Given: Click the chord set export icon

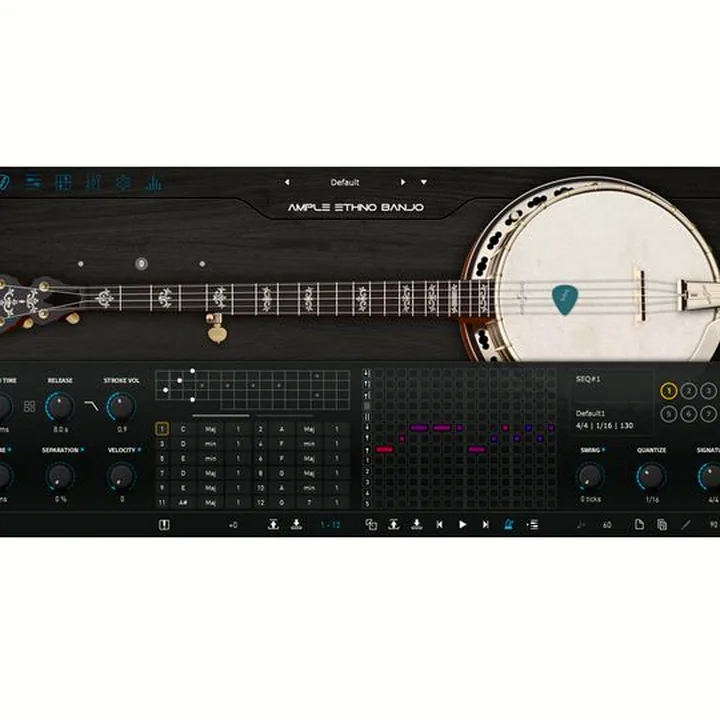Looking at the screenshot, I should [273, 524].
